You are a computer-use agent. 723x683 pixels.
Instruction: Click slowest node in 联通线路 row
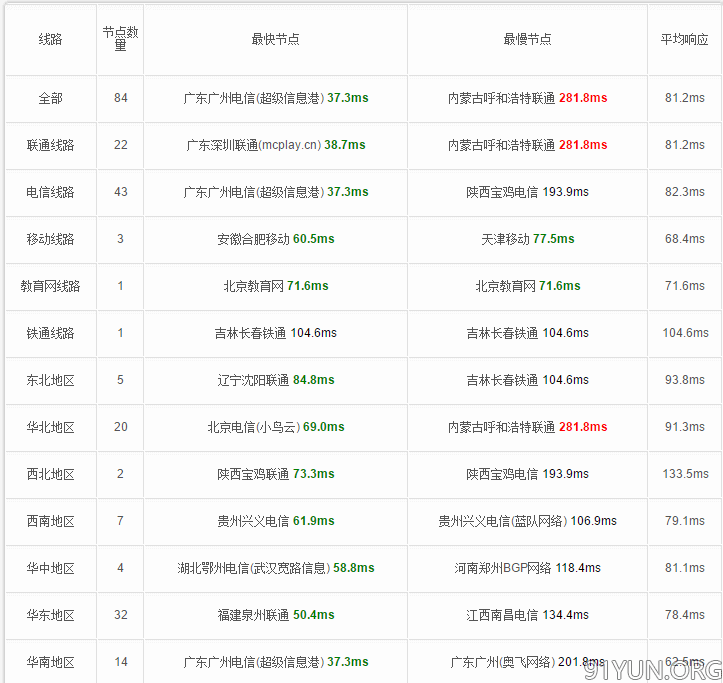click(x=527, y=145)
